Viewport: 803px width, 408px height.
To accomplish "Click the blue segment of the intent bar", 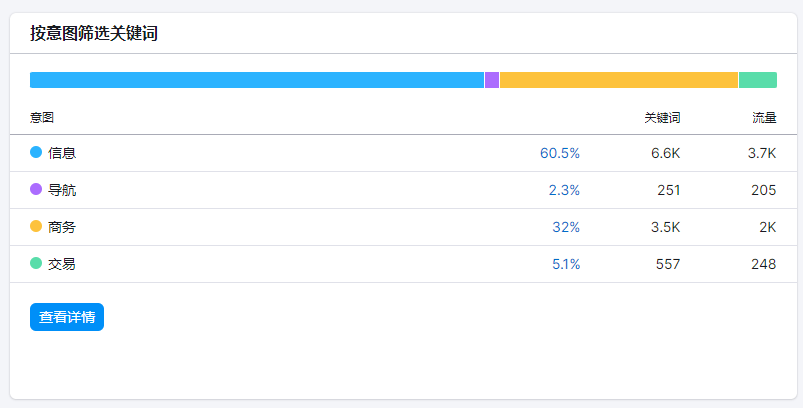I will tap(257, 80).
